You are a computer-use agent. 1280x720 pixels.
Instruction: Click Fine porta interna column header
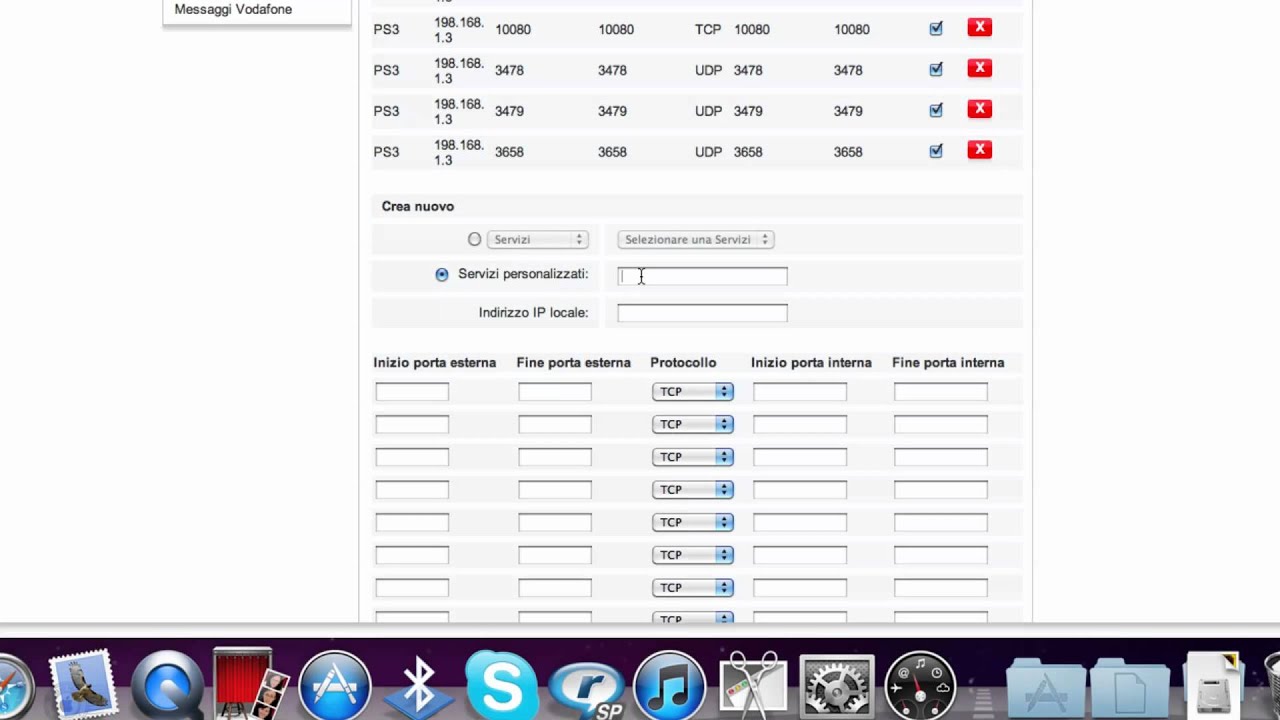coord(948,362)
